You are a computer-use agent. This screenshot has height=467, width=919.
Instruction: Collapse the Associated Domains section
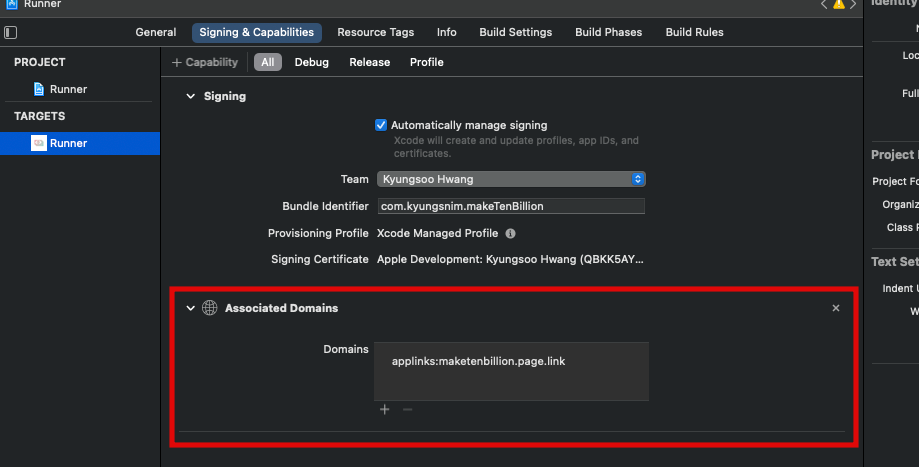coord(190,308)
